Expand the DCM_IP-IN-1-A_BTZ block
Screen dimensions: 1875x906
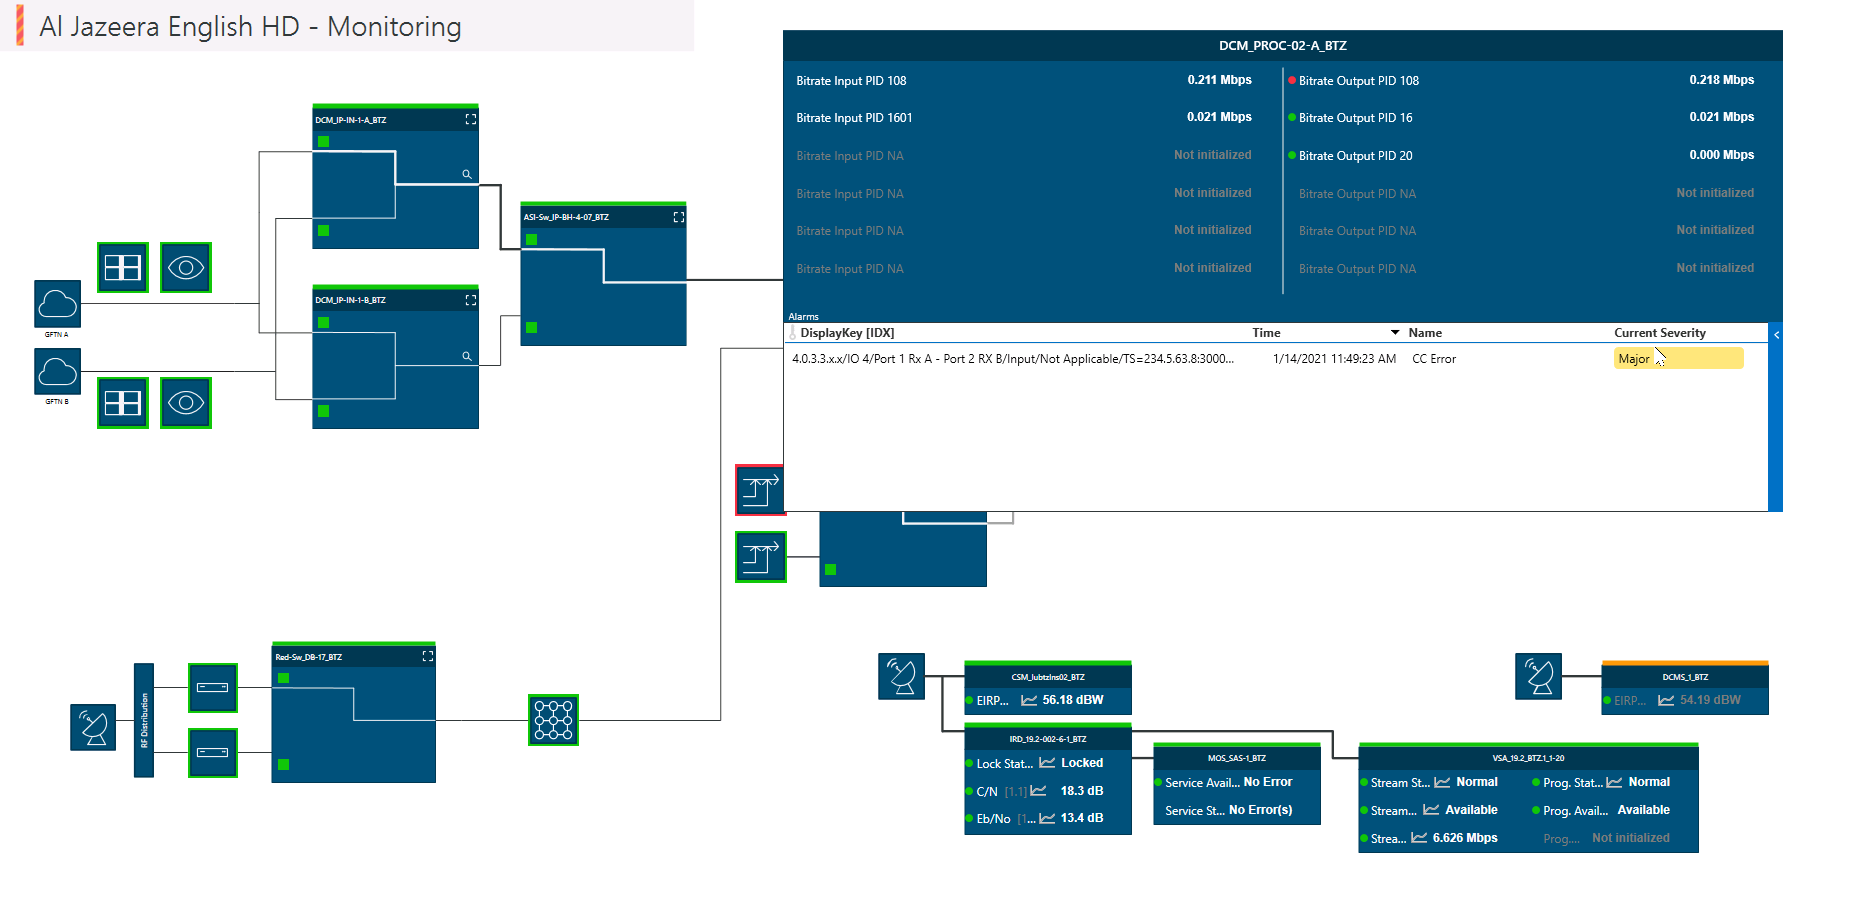click(471, 119)
